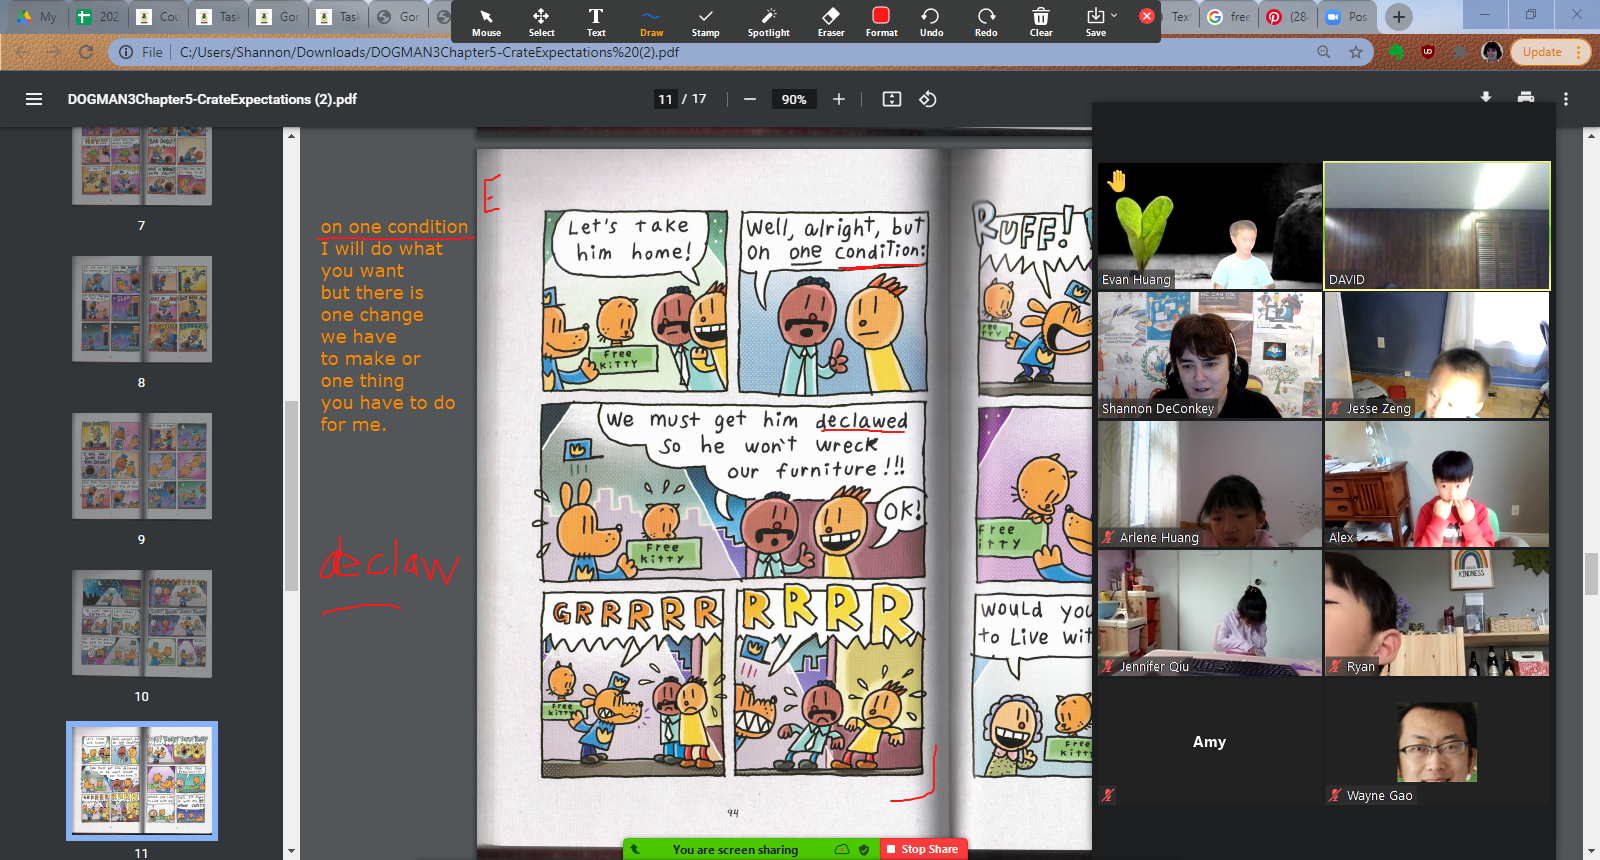The image size is (1600, 860).
Task: Save the annotated screen
Action: tap(1095, 21)
